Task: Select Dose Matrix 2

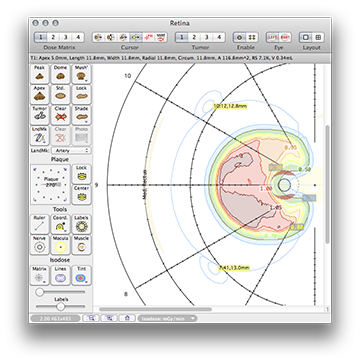Action: click(53, 37)
